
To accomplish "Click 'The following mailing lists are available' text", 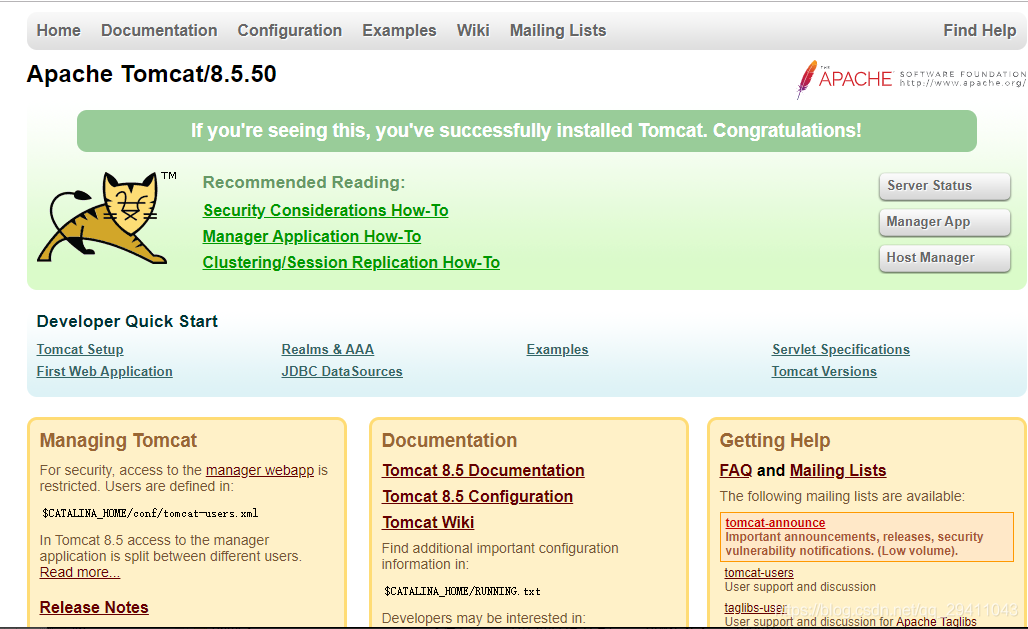I will [x=842, y=497].
